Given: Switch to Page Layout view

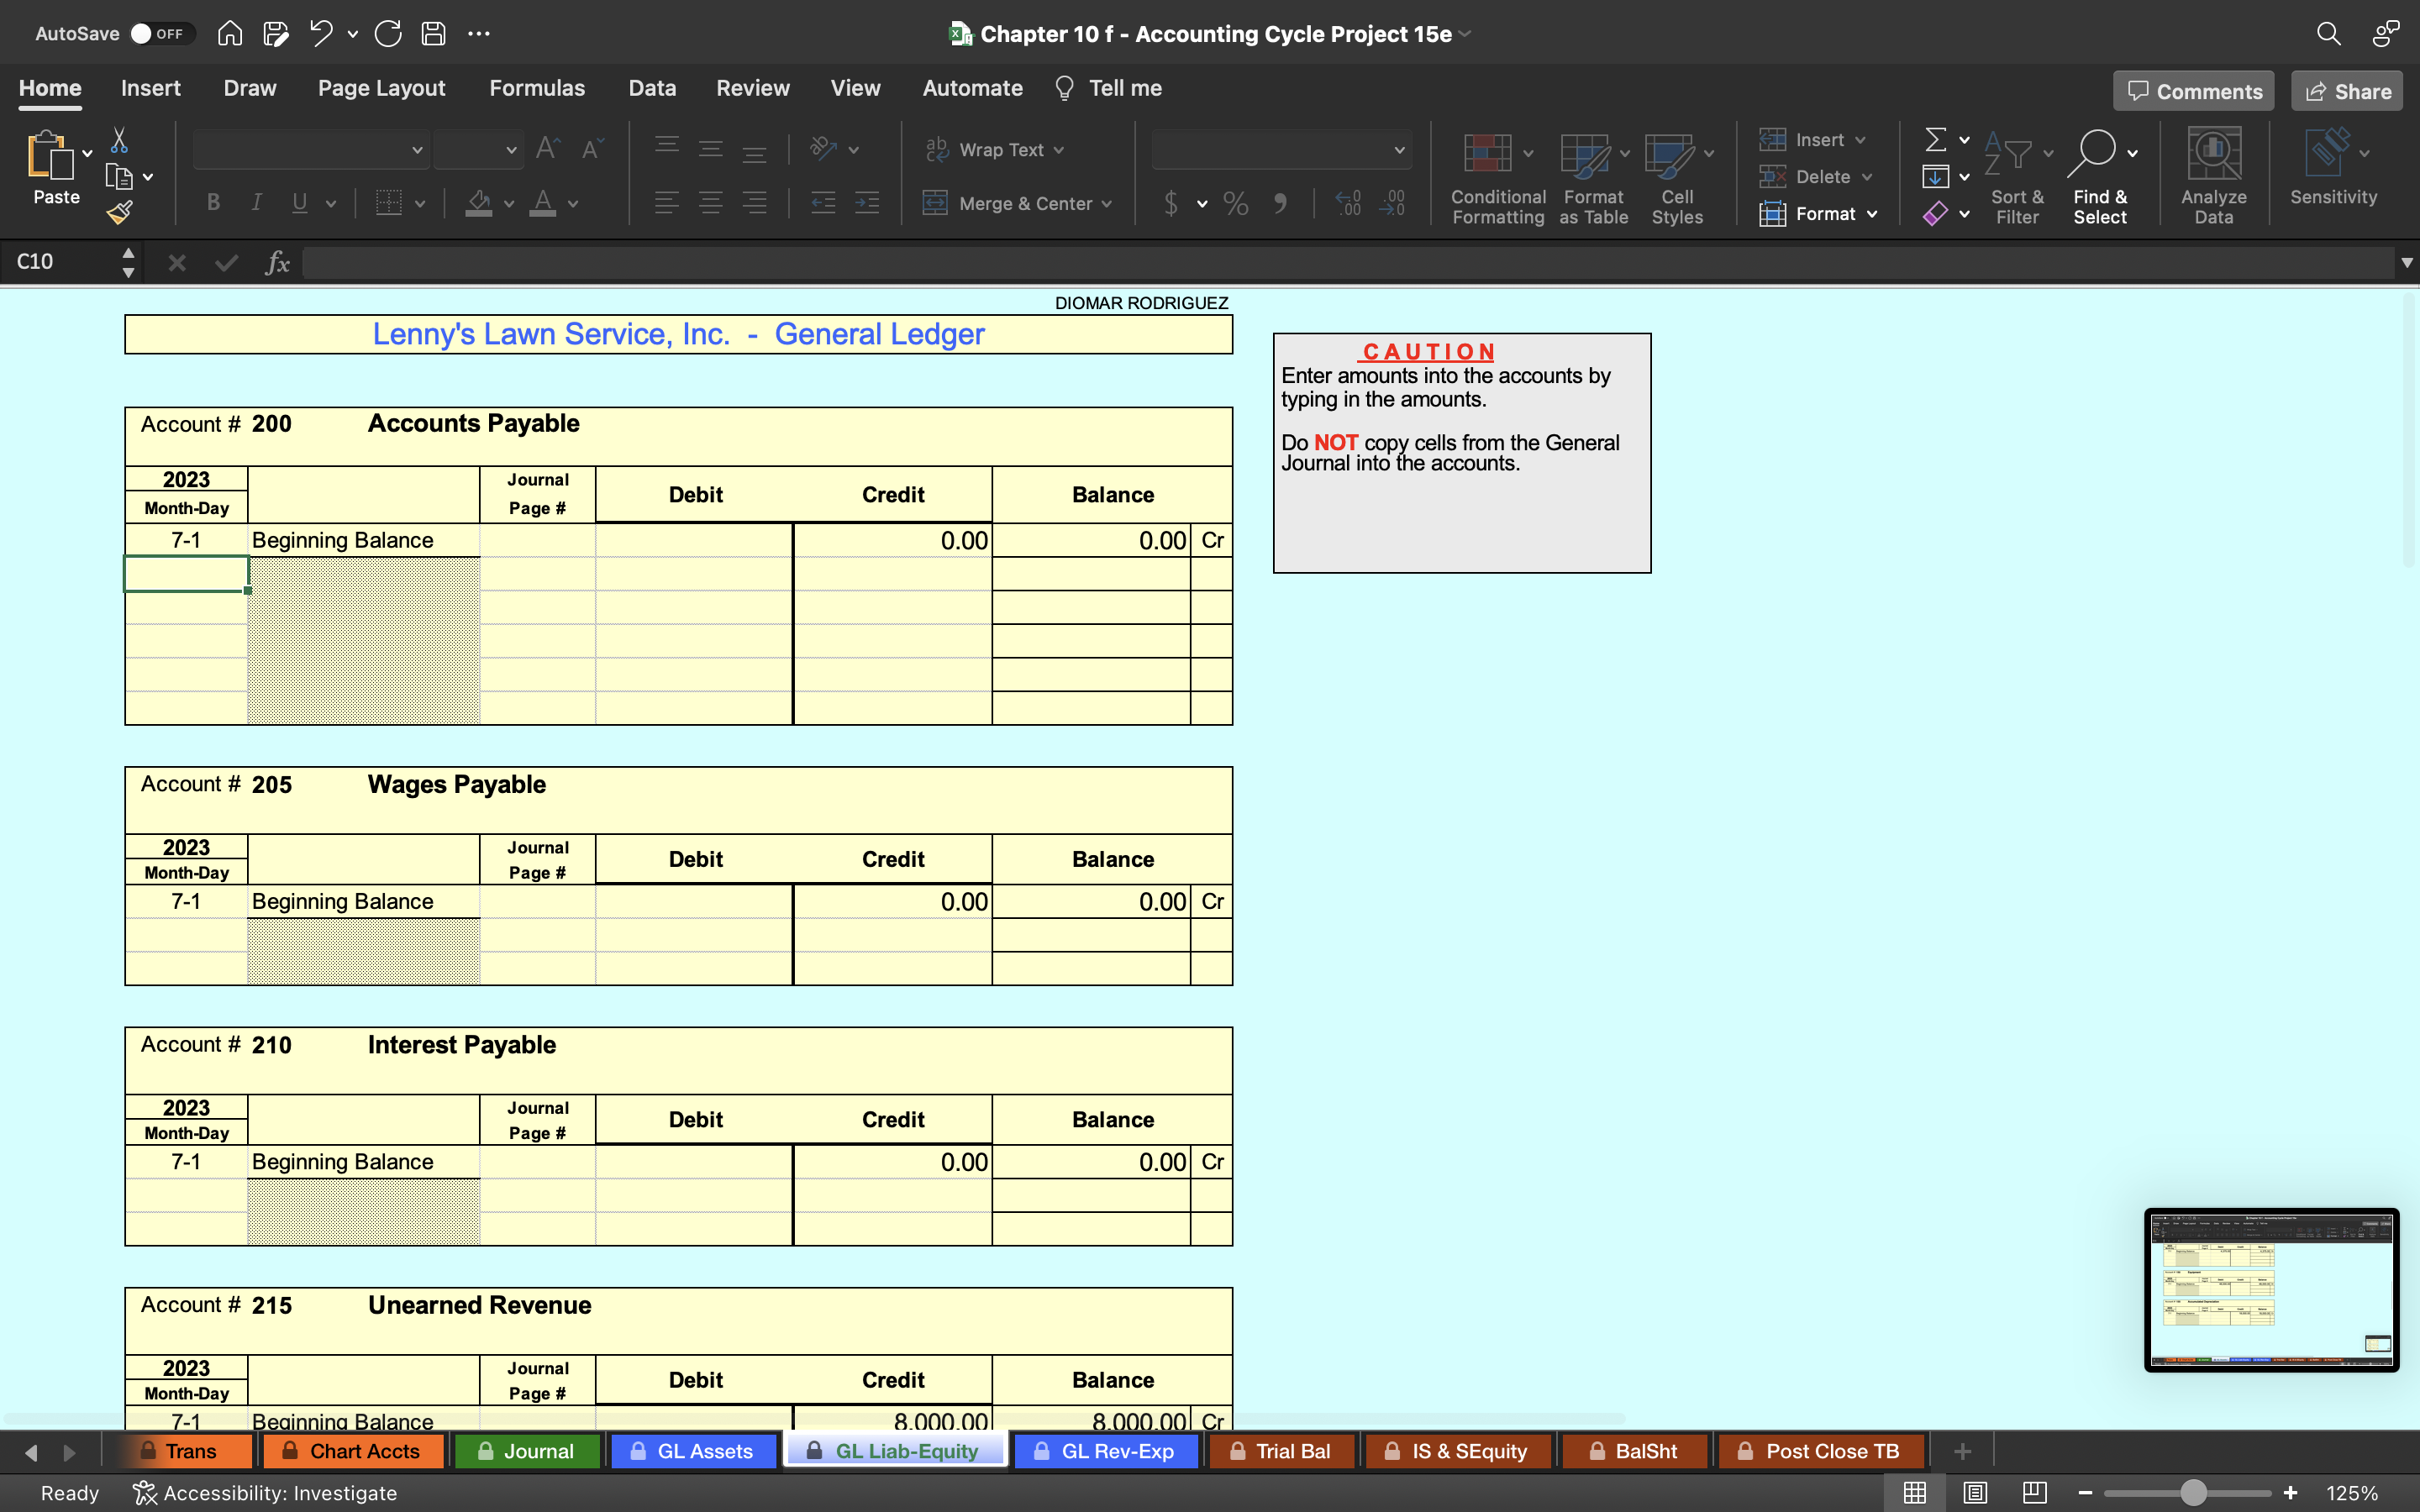Looking at the screenshot, I should tap(1975, 1493).
